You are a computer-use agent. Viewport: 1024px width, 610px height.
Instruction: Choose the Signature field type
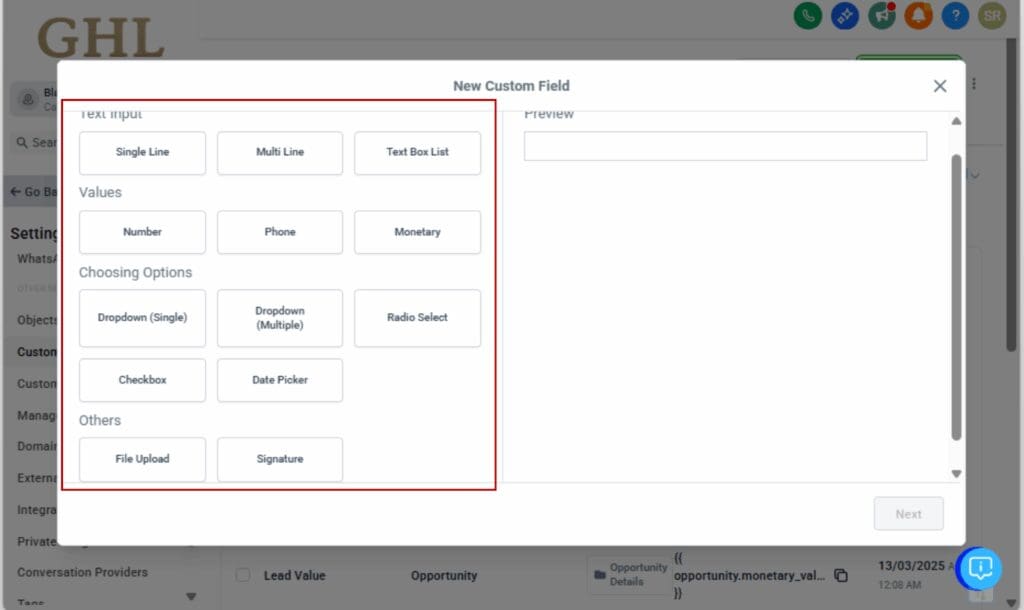click(x=280, y=459)
